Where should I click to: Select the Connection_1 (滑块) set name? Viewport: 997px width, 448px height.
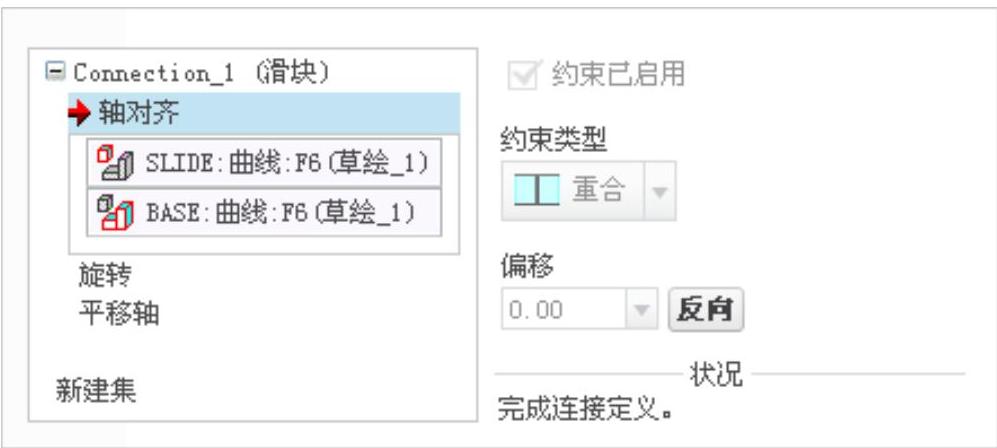[x=202, y=73]
